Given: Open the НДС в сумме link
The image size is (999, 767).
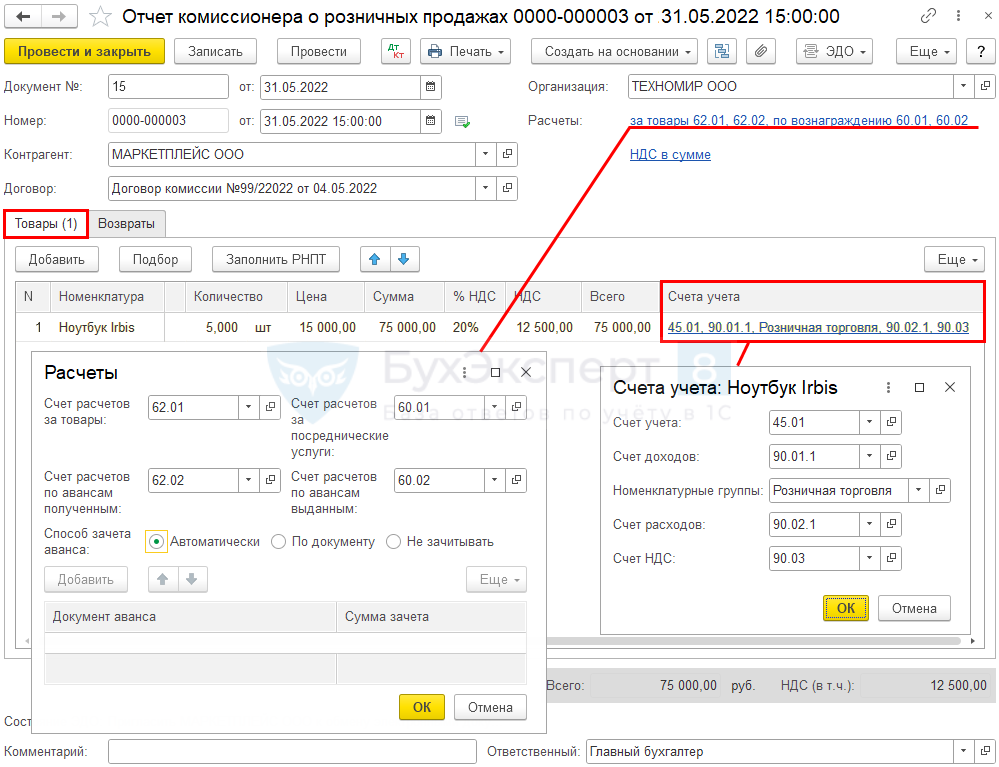Looking at the screenshot, I should [670, 154].
